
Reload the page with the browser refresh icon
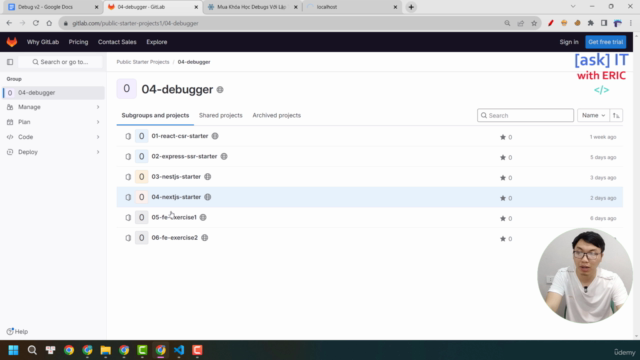tap(36, 23)
